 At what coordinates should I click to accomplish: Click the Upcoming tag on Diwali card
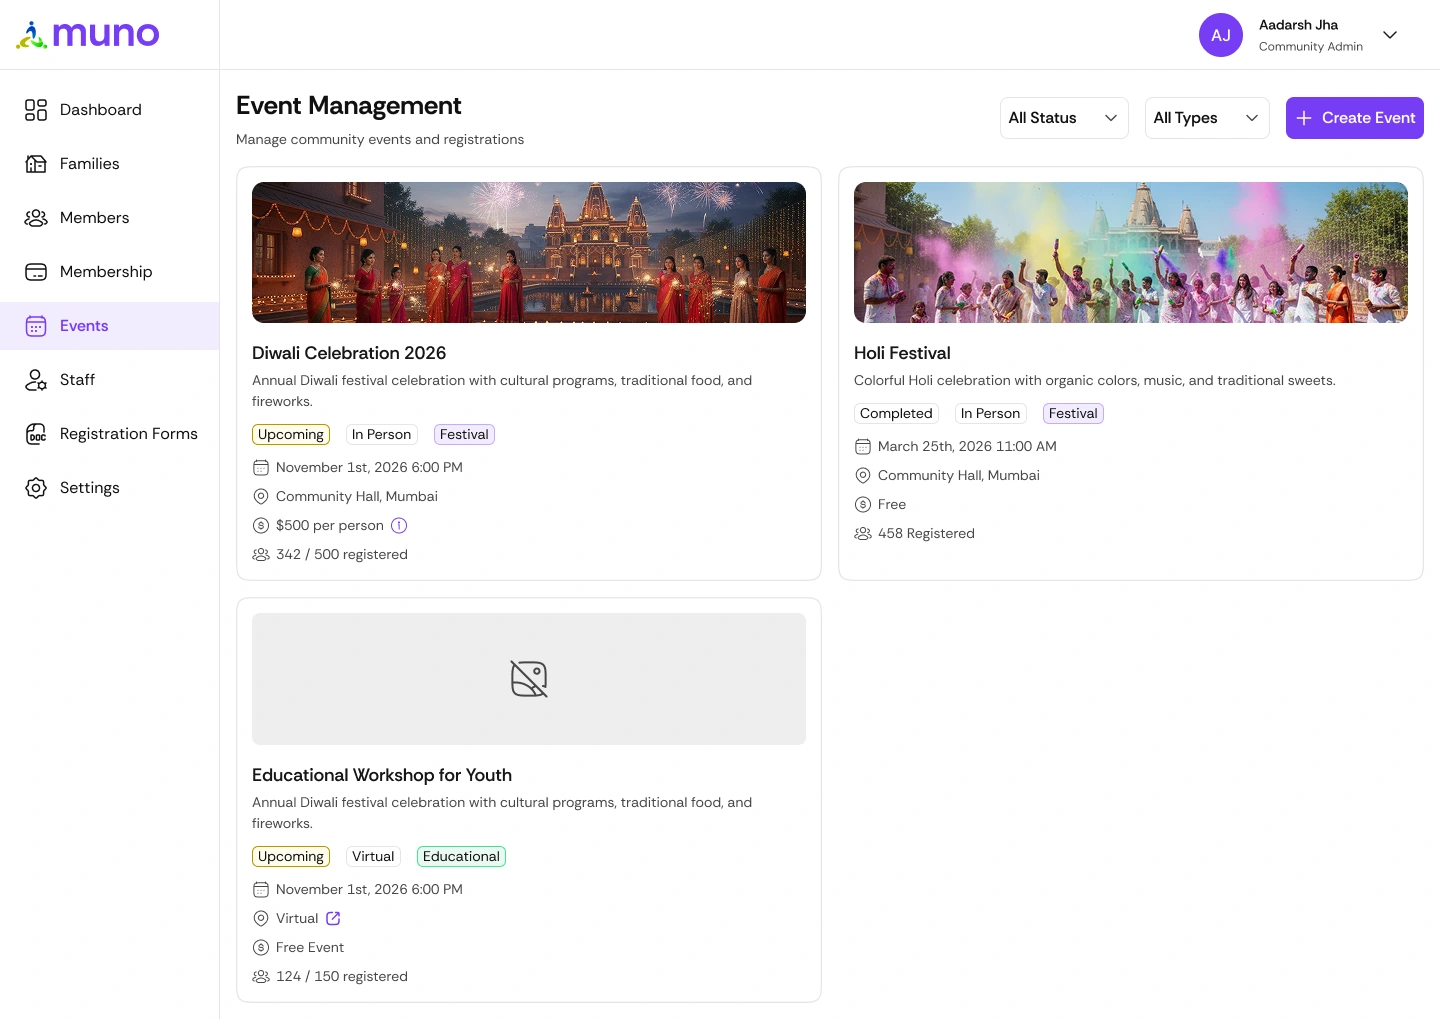pyautogui.click(x=291, y=434)
